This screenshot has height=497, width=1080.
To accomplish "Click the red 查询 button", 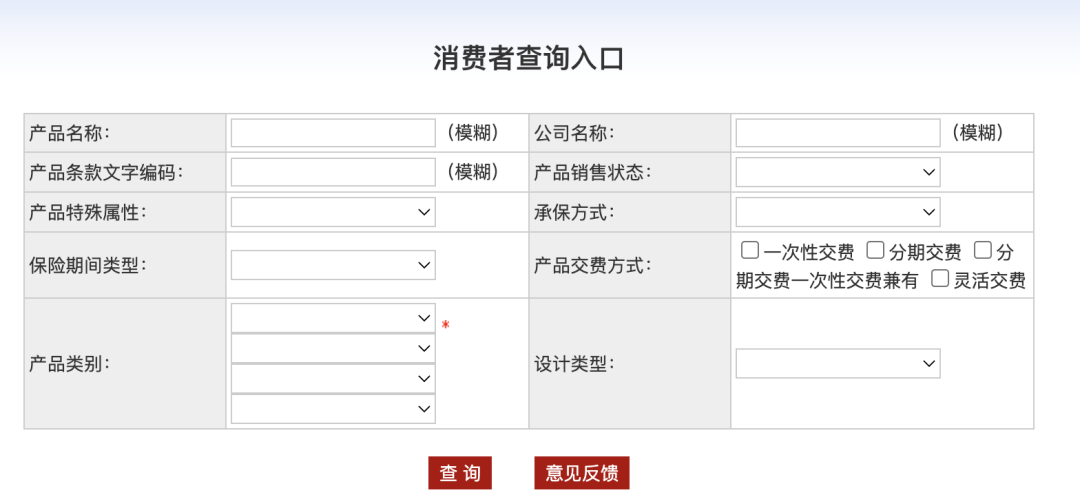I will click(460, 473).
